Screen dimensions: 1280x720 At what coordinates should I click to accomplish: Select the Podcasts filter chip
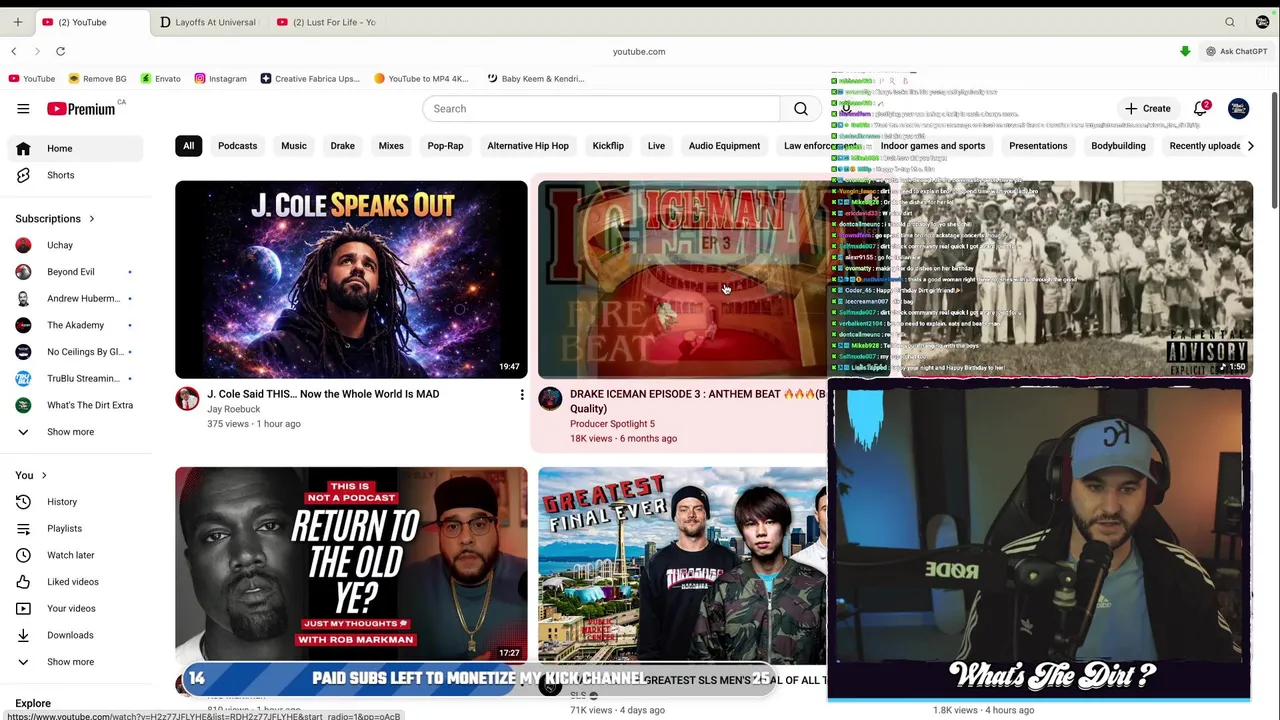click(x=237, y=146)
